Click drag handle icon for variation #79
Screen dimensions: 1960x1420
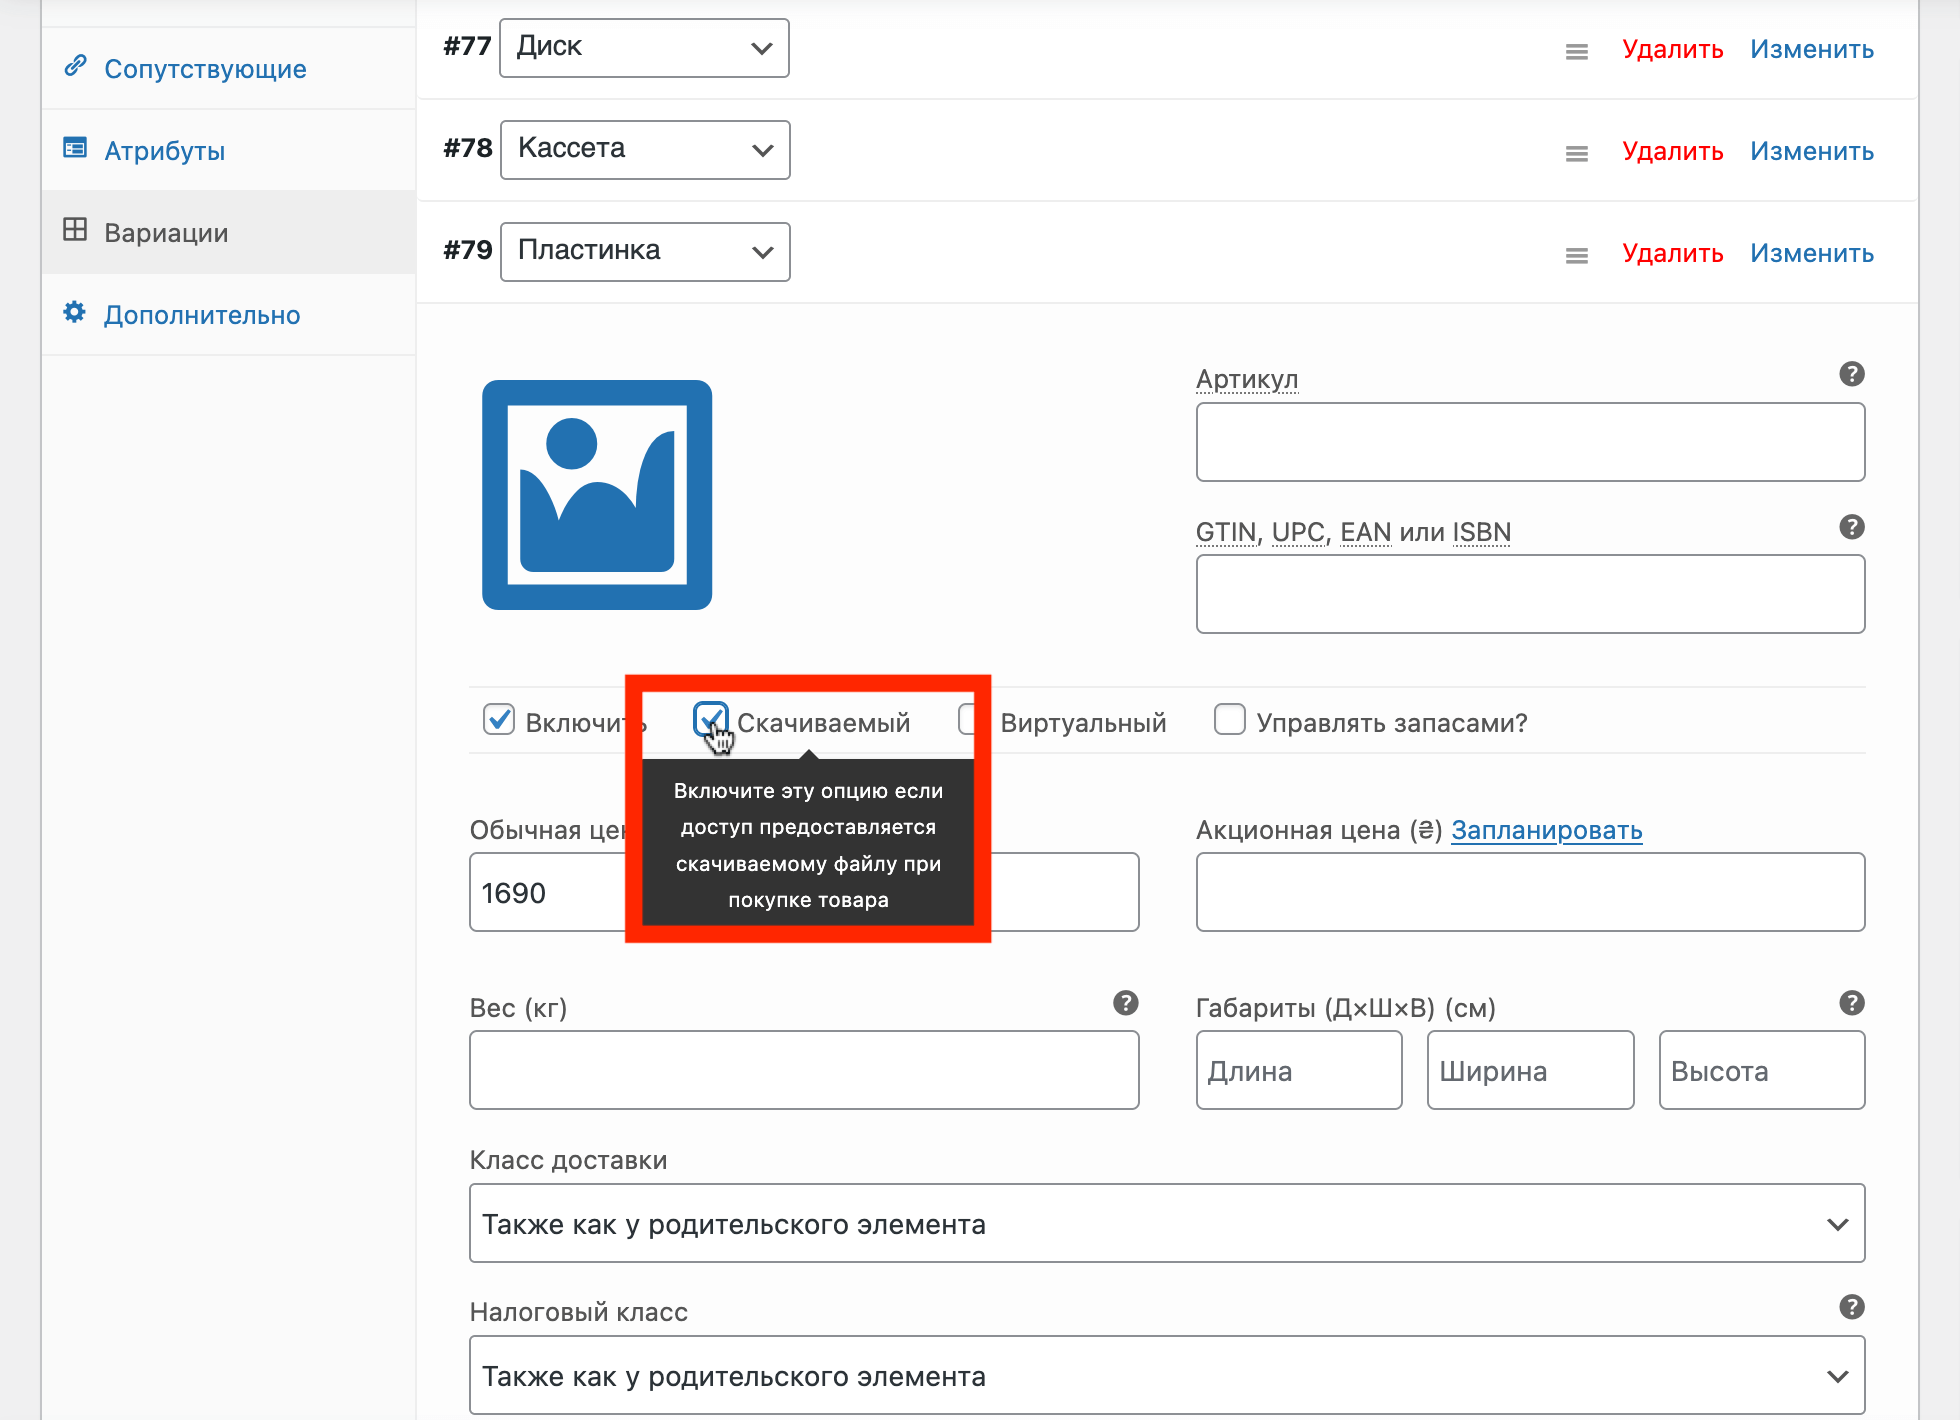1577,256
